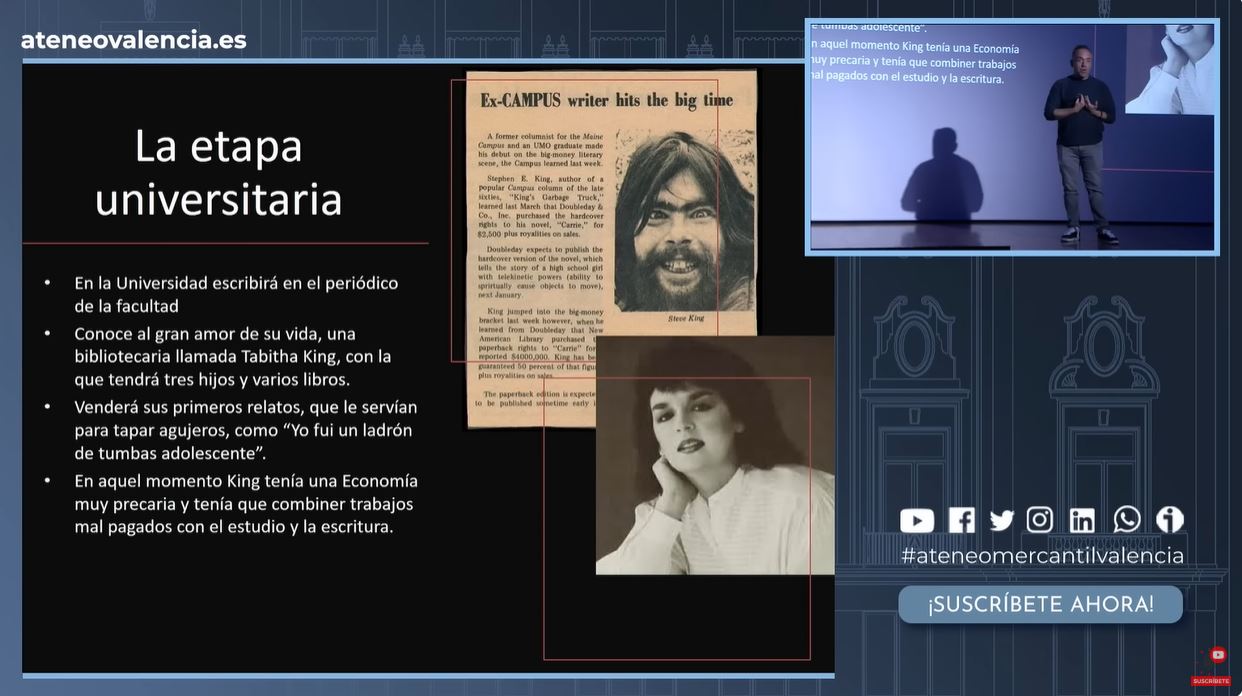Click the slide title "La etapa universitaria"
Viewport: 1242px width, 696px height.
point(219,172)
